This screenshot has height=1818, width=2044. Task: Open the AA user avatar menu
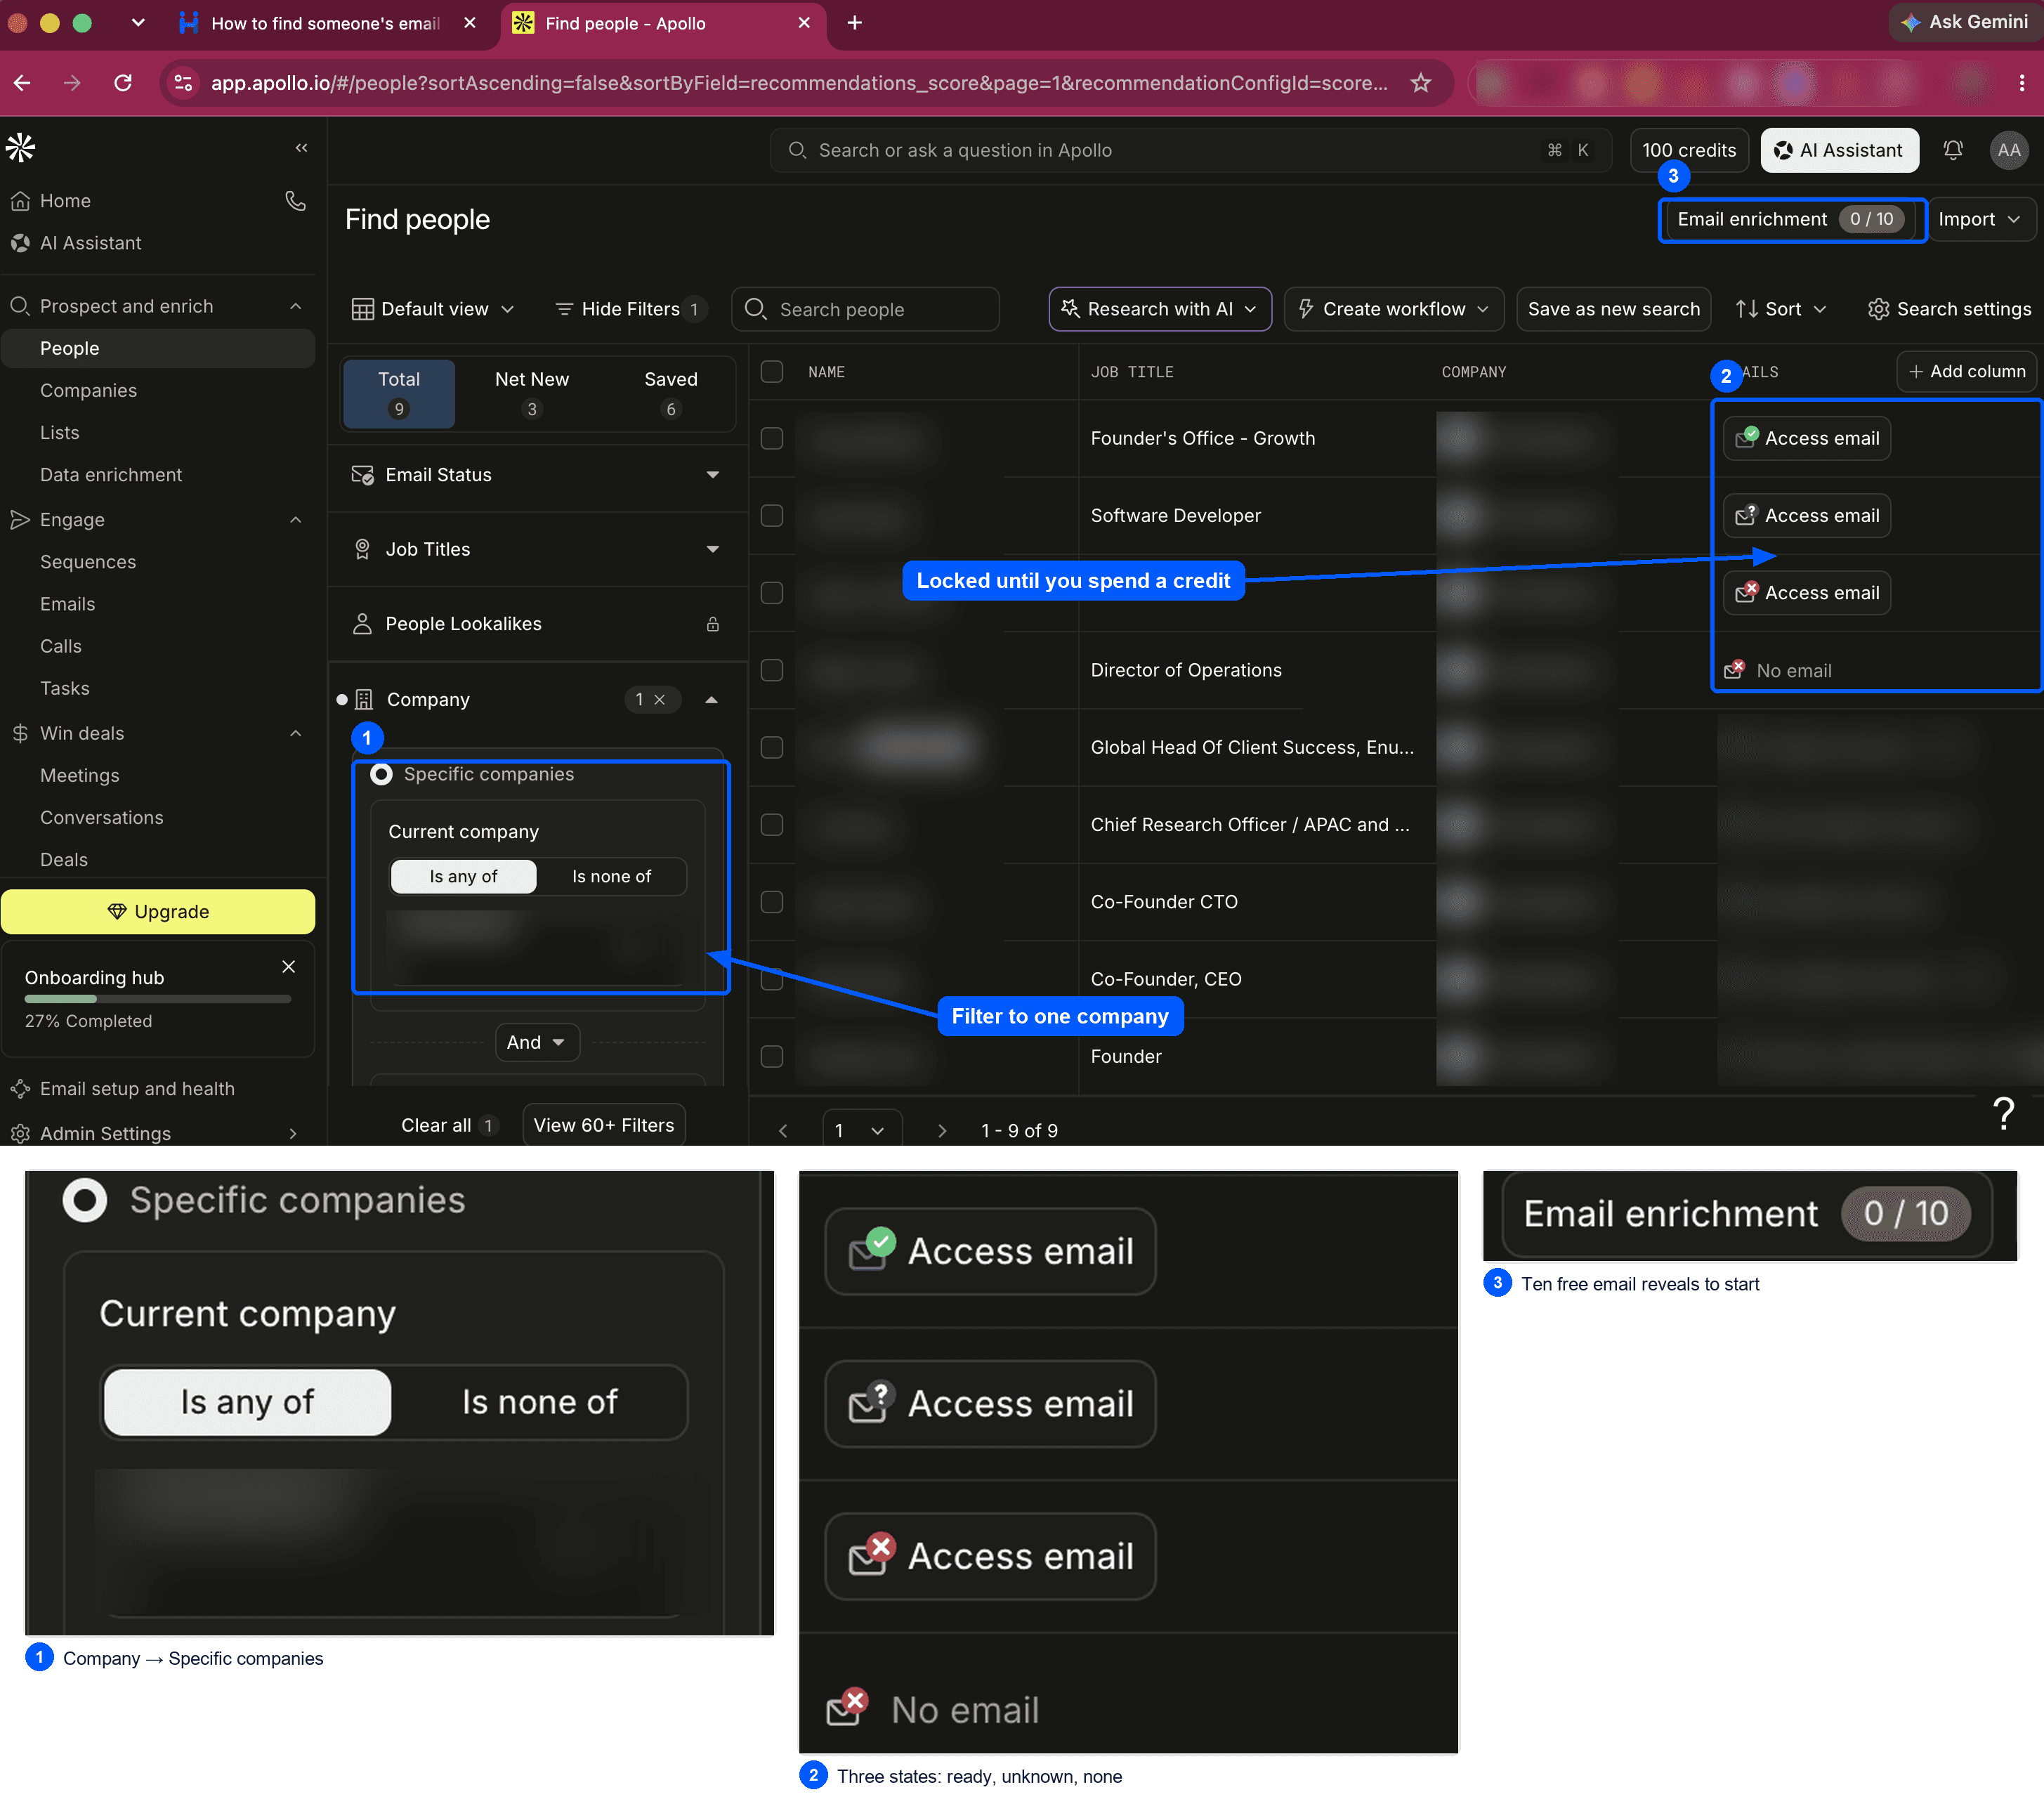point(2009,150)
